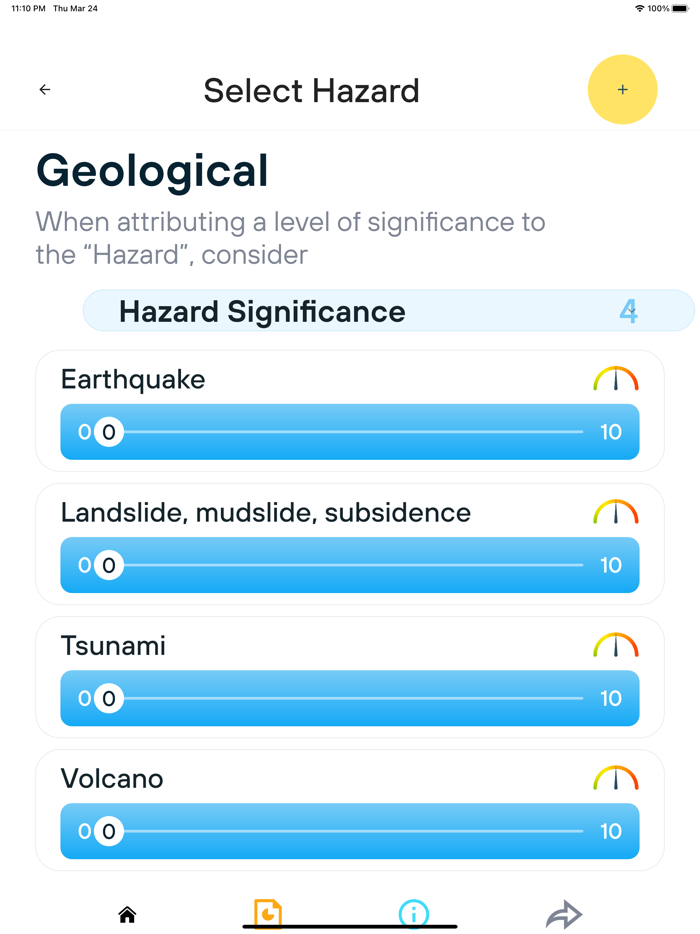This screenshot has height=934, width=700.
Task: Tap the Hazard Significance bar
Action: point(388,311)
